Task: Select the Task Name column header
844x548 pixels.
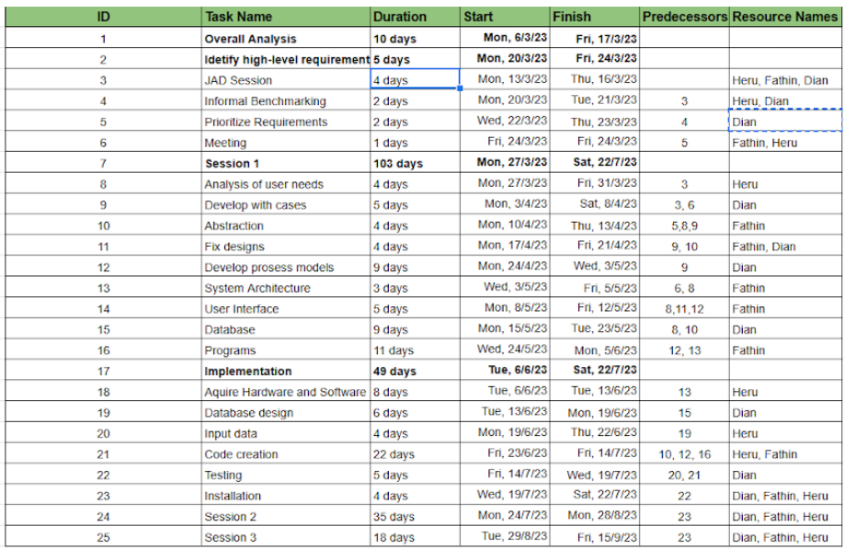Action: click(x=286, y=17)
